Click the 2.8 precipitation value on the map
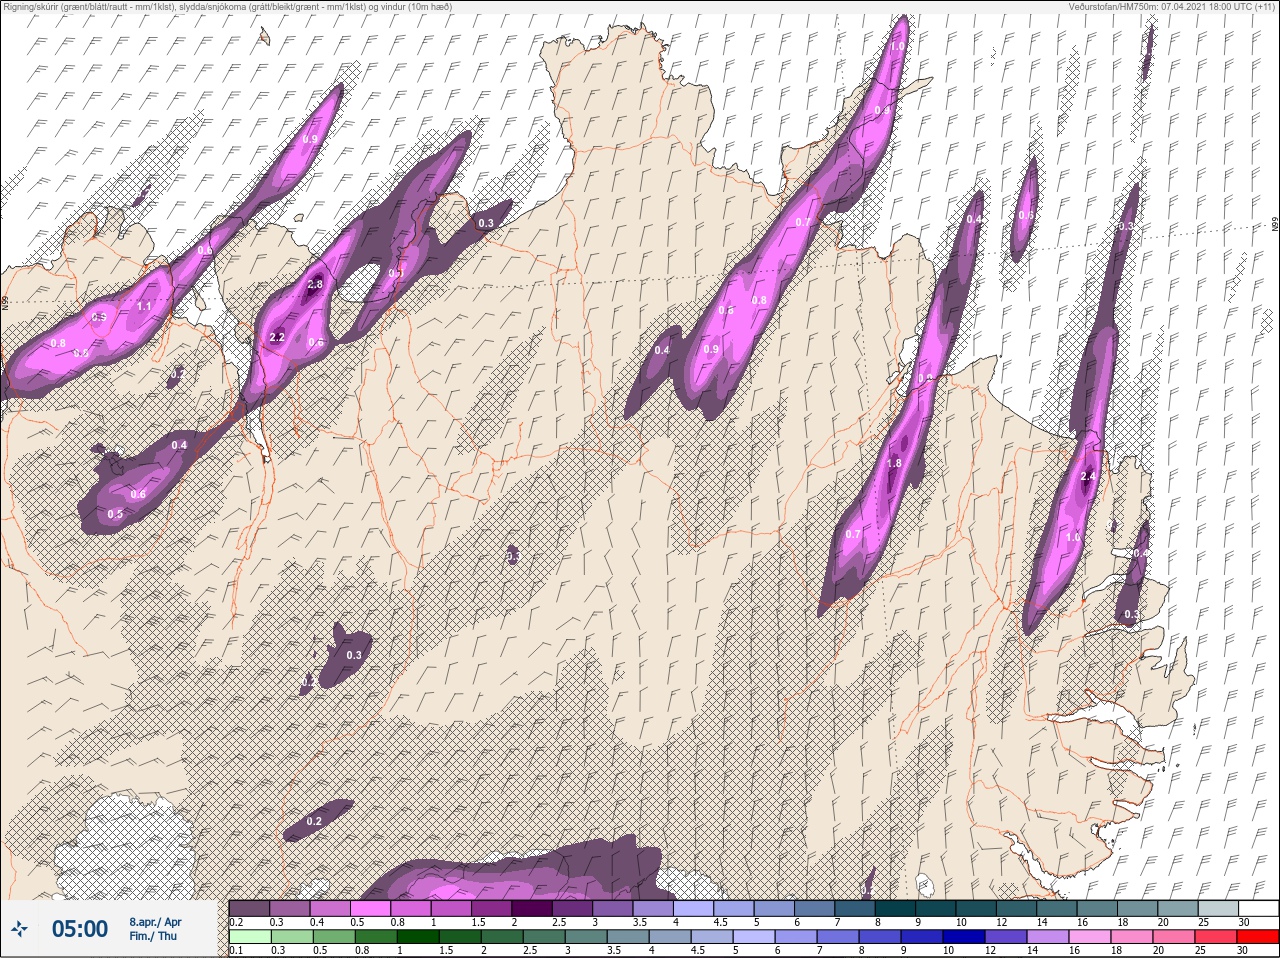 (x=314, y=285)
